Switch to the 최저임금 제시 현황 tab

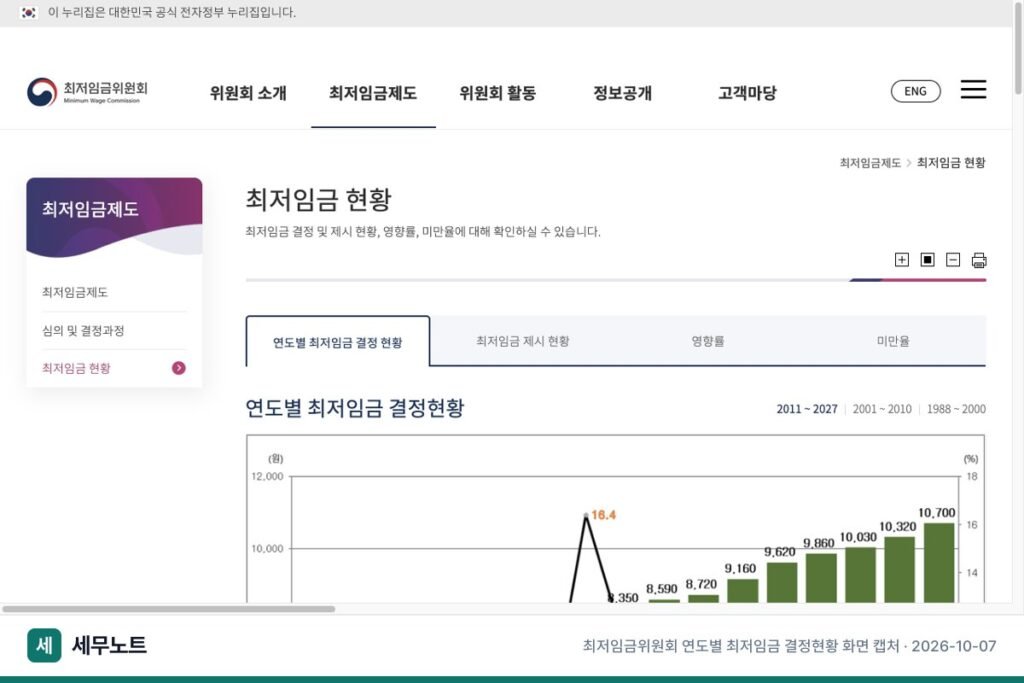coord(522,341)
